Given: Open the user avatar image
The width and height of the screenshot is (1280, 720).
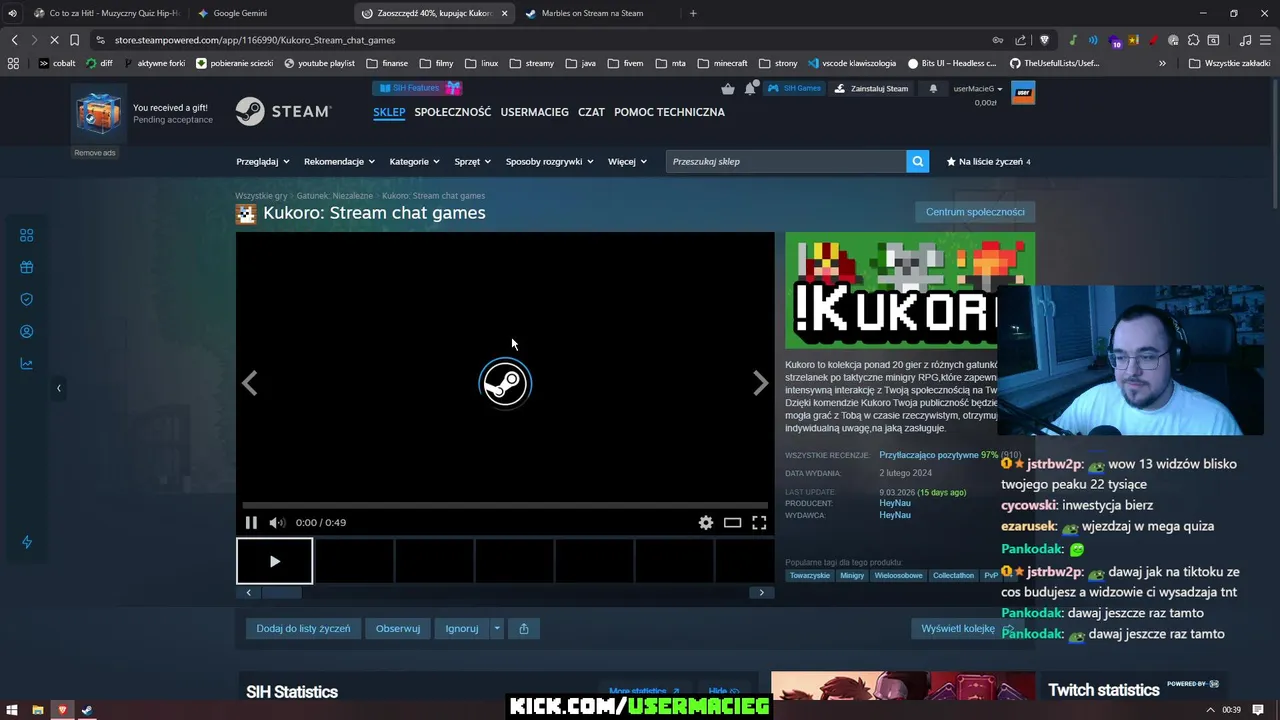Looking at the screenshot, I should point(1023,93).
